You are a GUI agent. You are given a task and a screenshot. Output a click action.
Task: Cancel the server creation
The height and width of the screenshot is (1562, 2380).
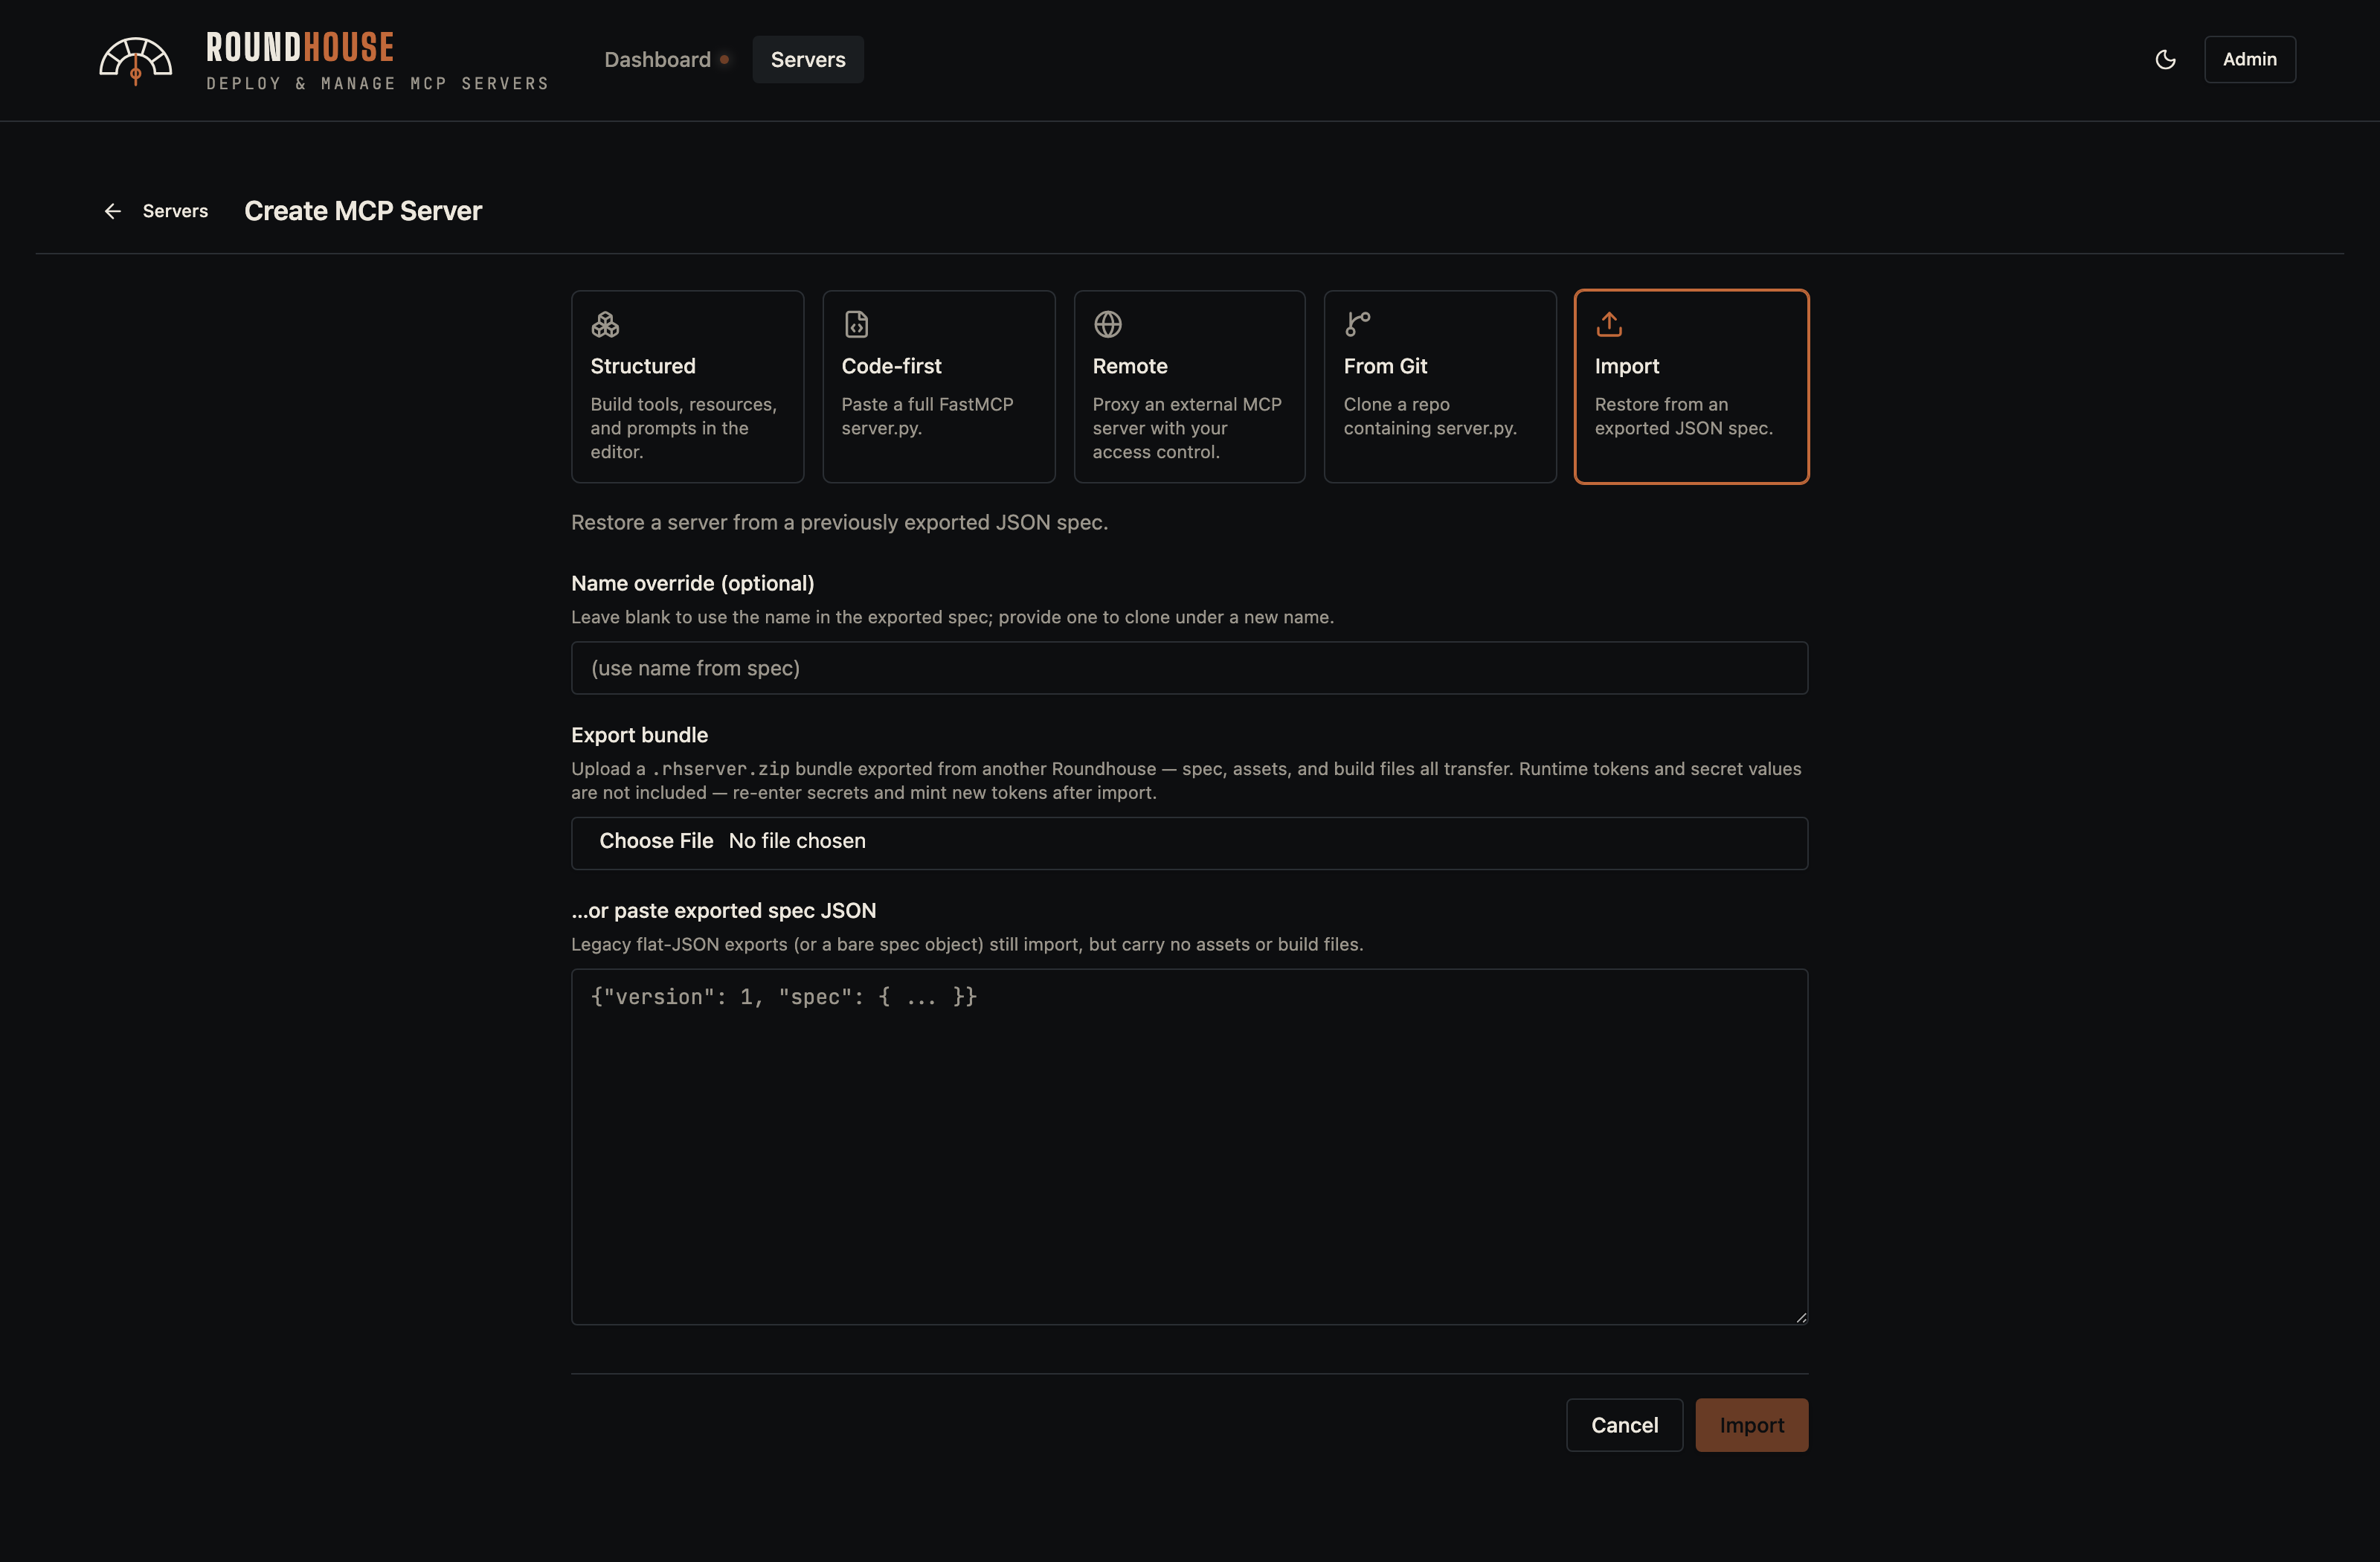(1624, 1425)
